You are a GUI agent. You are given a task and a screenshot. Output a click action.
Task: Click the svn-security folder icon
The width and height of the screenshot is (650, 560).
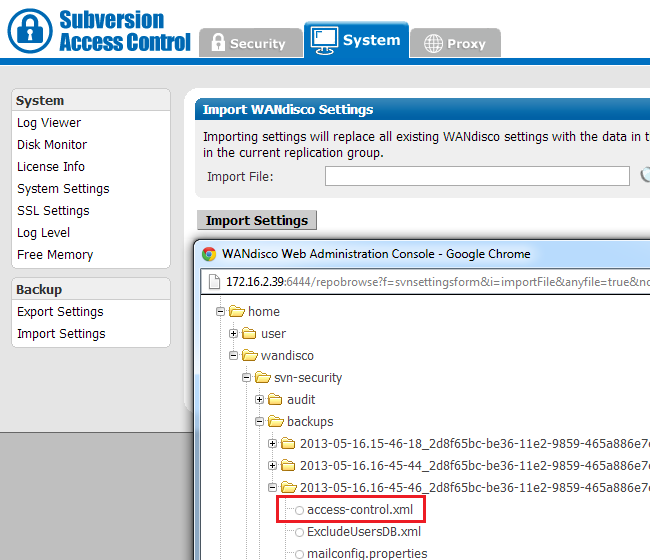click(263, 377)
